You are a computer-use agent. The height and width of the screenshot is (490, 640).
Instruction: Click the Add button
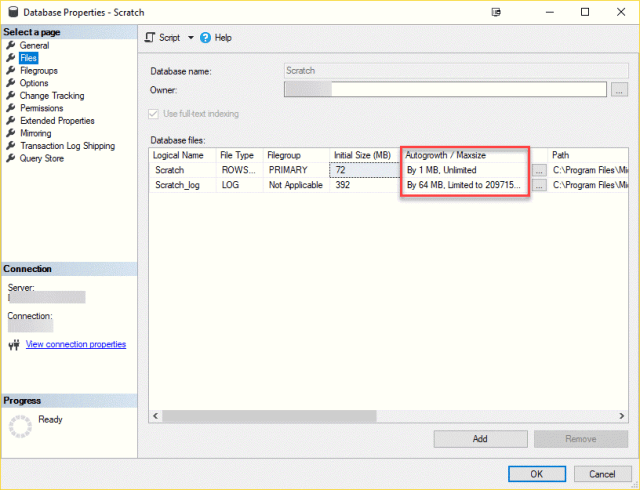pyautogui.click(x=480, y=439)
